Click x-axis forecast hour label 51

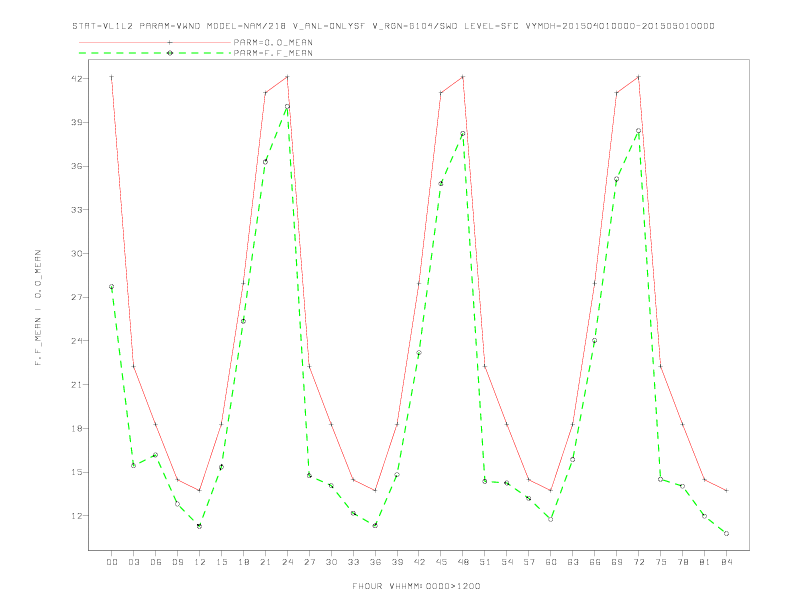(x=485, y=562)
